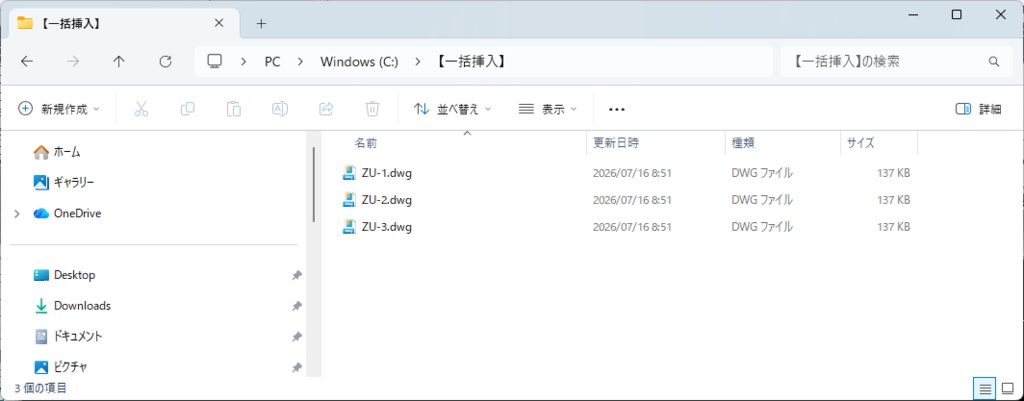This screenshot has width=1024, height=401.
Task: Go forward with the right arrow
Action: coord(73,61)
